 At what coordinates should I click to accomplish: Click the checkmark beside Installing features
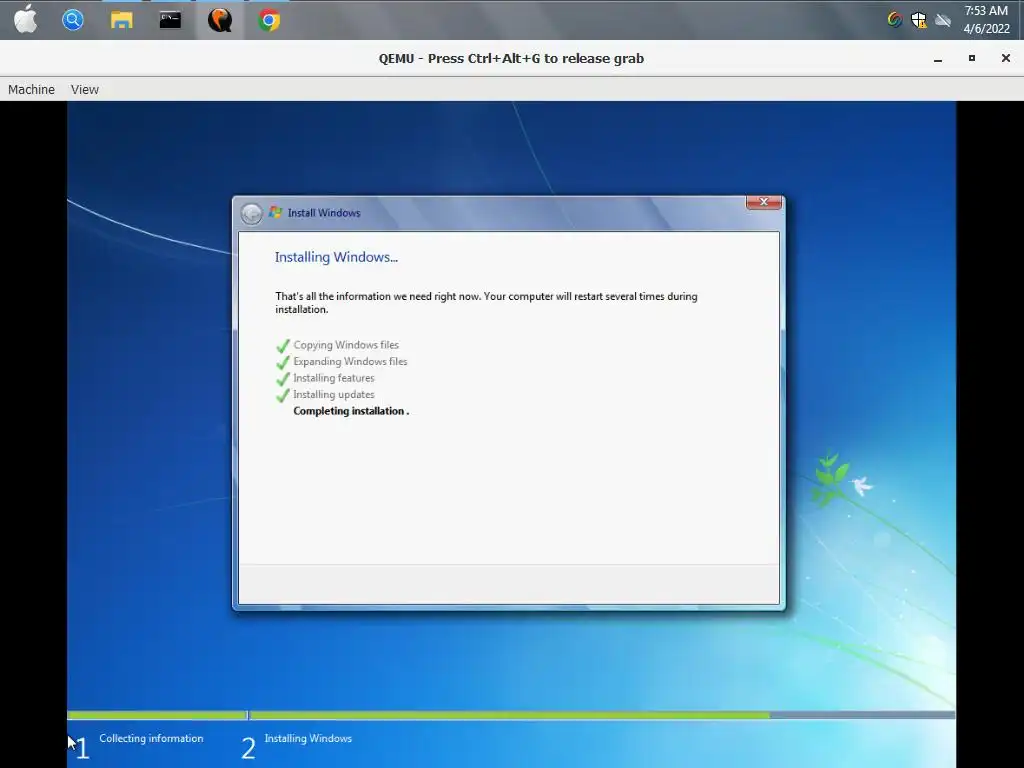pos(283,379)
